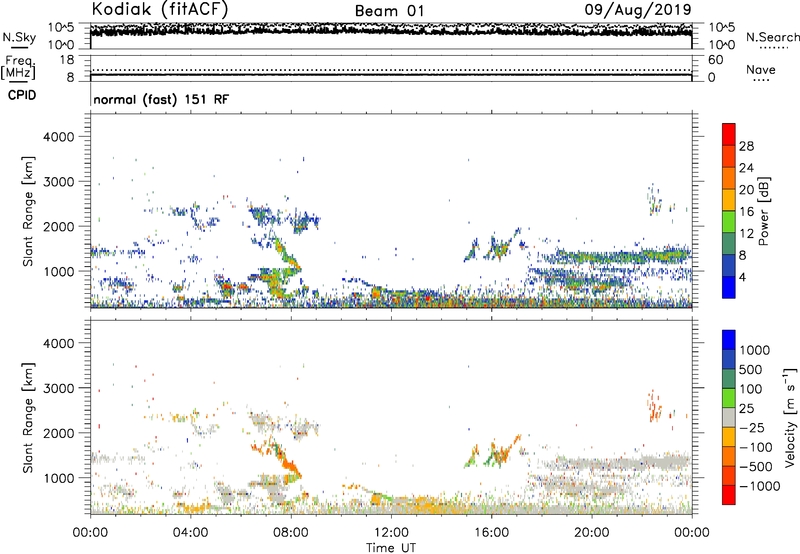Click the date 09/Aug/2019
The width and height of the screenshot is (800, 554).
638,9
